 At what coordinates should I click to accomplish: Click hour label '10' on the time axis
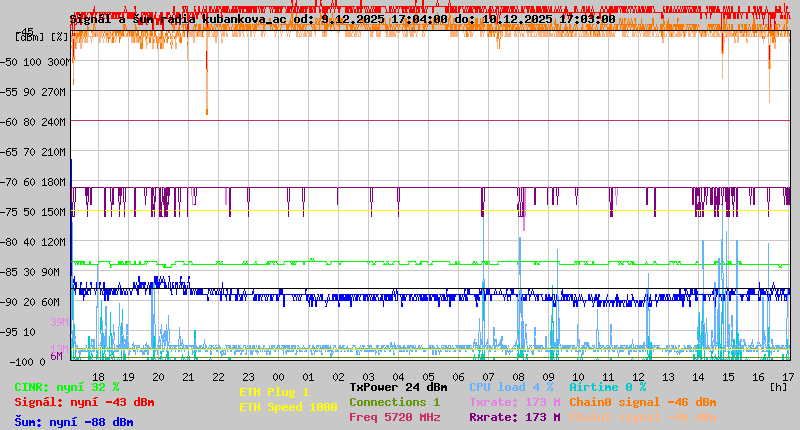click(578, 377)
